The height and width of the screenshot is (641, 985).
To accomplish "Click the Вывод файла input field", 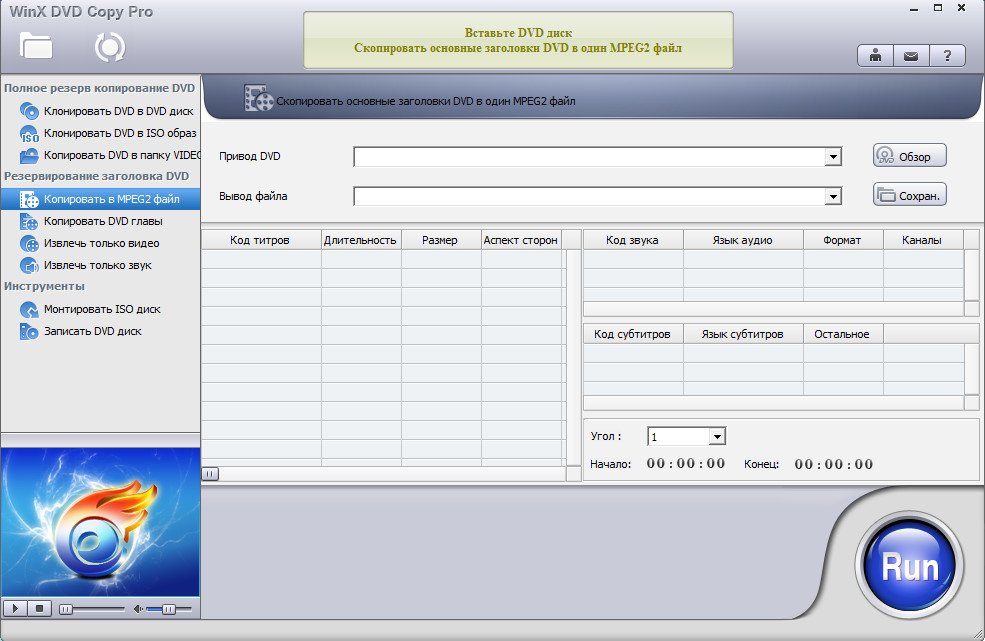I will point(589,197).
